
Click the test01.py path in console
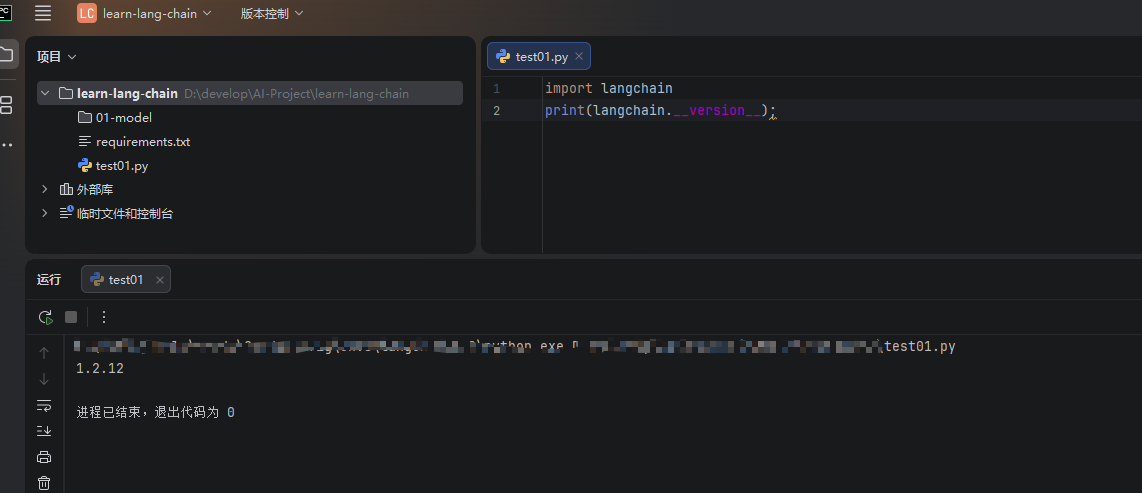point(920,347)
